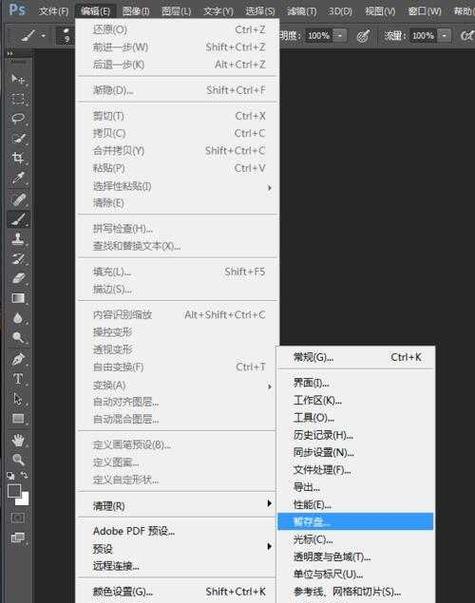The width and height of the screenshot is (475, 603).
Task: Toggle the Quick Mask mode icon
Action: [x=18, y=518]
